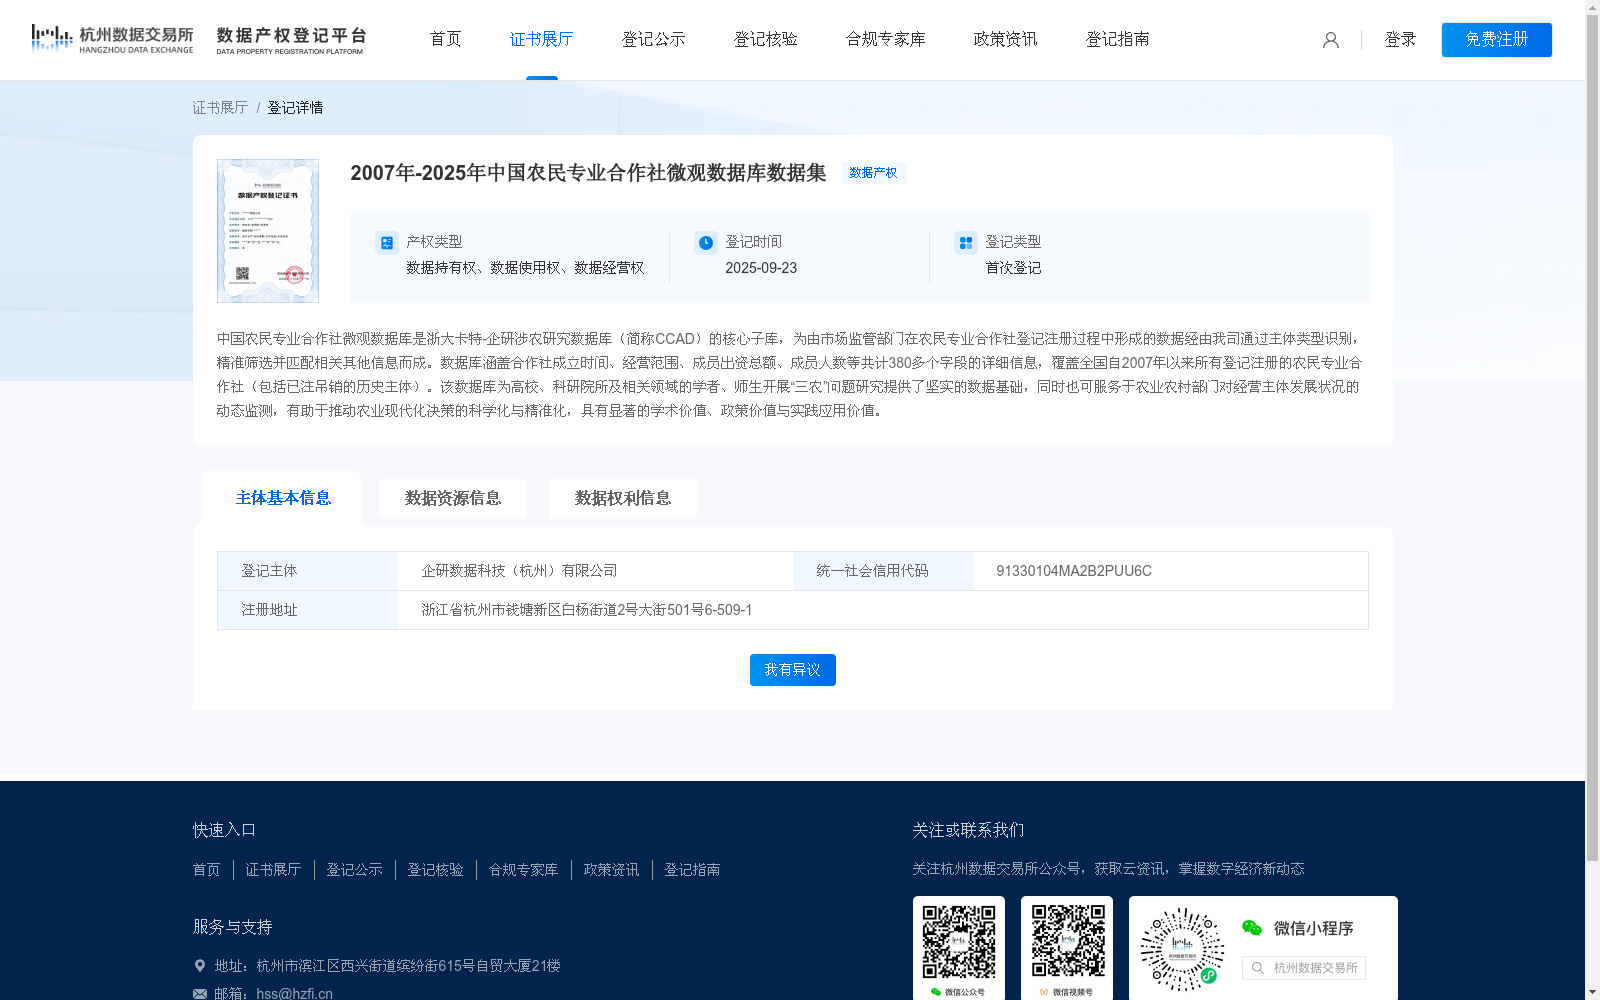Viewport: 1600px width, 1000px height.
Task: Open footer link 证书展厅
Action: click(x=273, y=870)
